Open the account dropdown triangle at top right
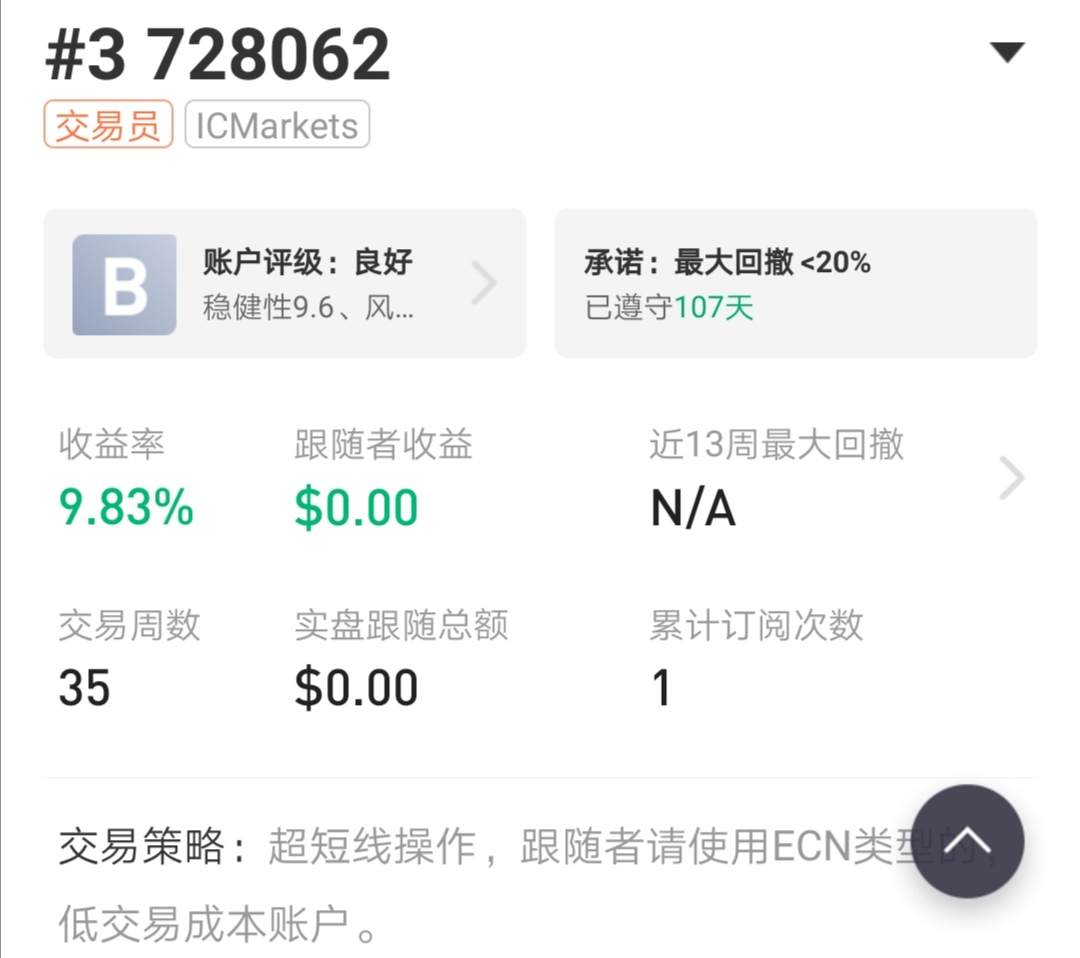Screen dimensions: 1080x958 [x=1007, y=53]
